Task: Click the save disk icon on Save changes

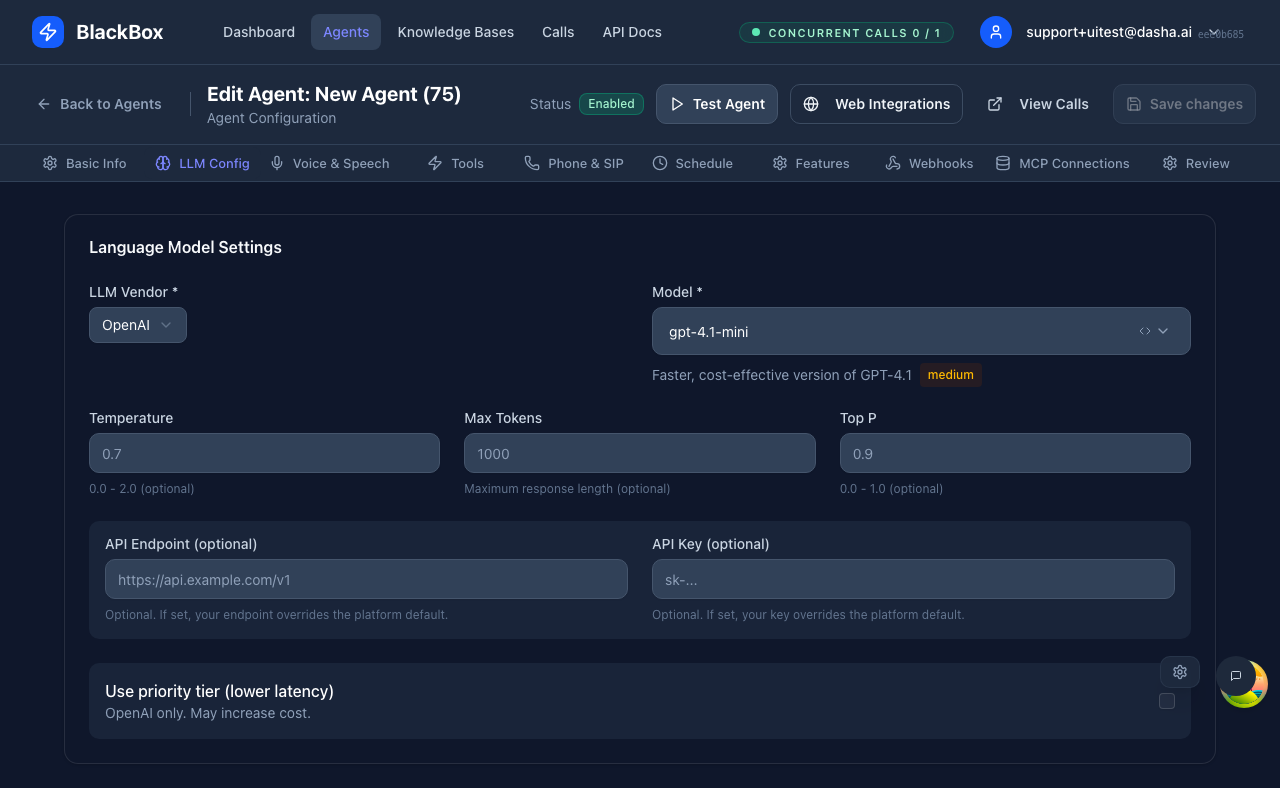Action: tap(1134, 103)
